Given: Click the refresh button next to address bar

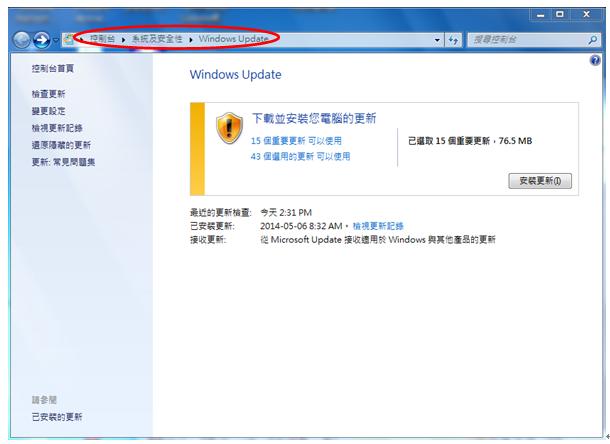Looking at the screenshot, I should point(453,40).
